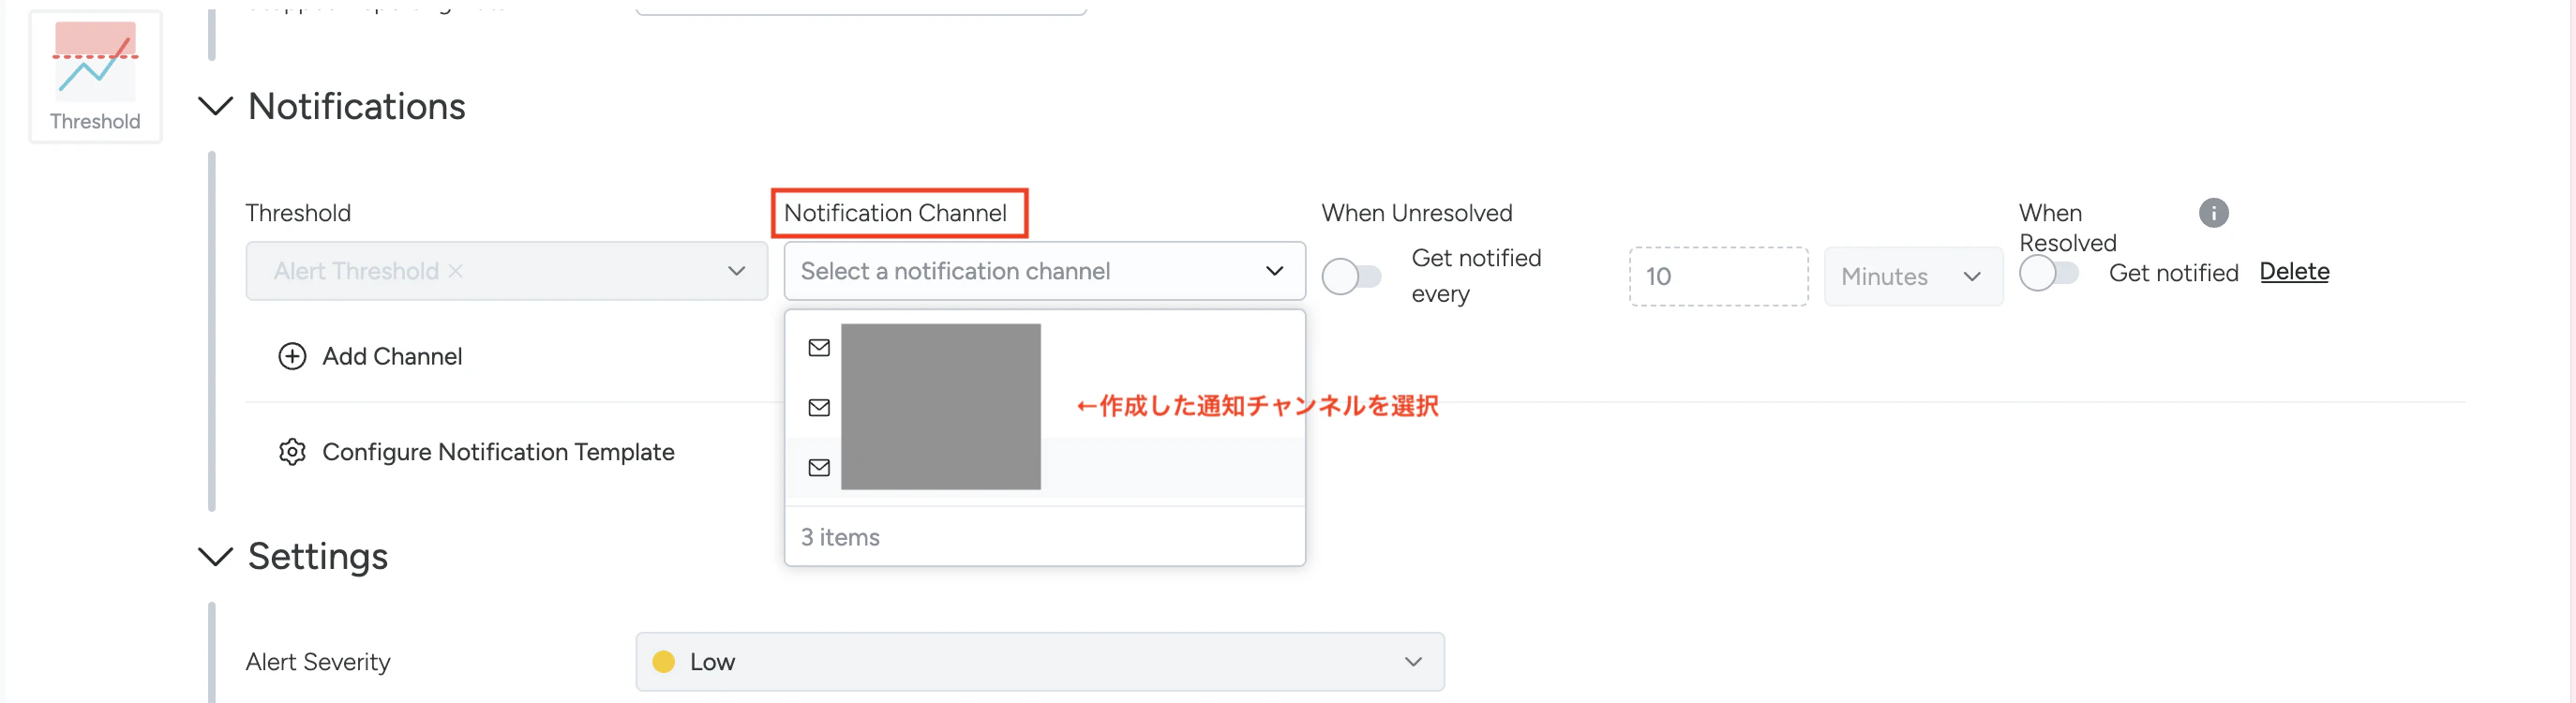This screenshot has height=703, width=2576.
Task: Open the Select a notification channel dropdown
Action: (1044, 271)
